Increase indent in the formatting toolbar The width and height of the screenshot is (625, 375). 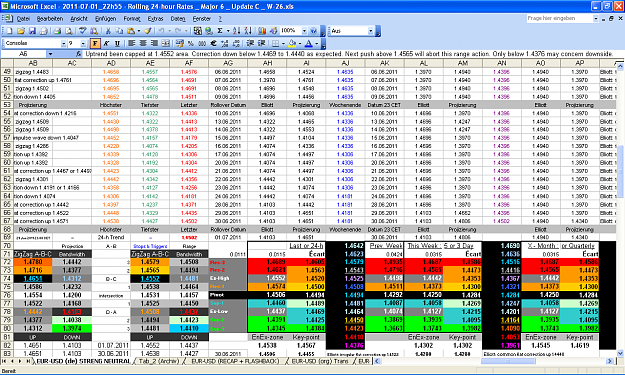tap(262, 43)
